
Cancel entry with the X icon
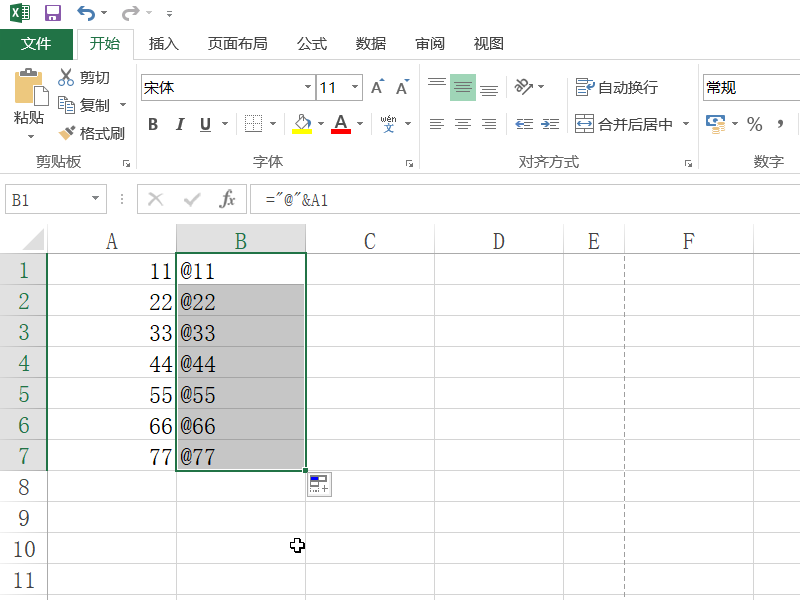[x=156, y=199]
